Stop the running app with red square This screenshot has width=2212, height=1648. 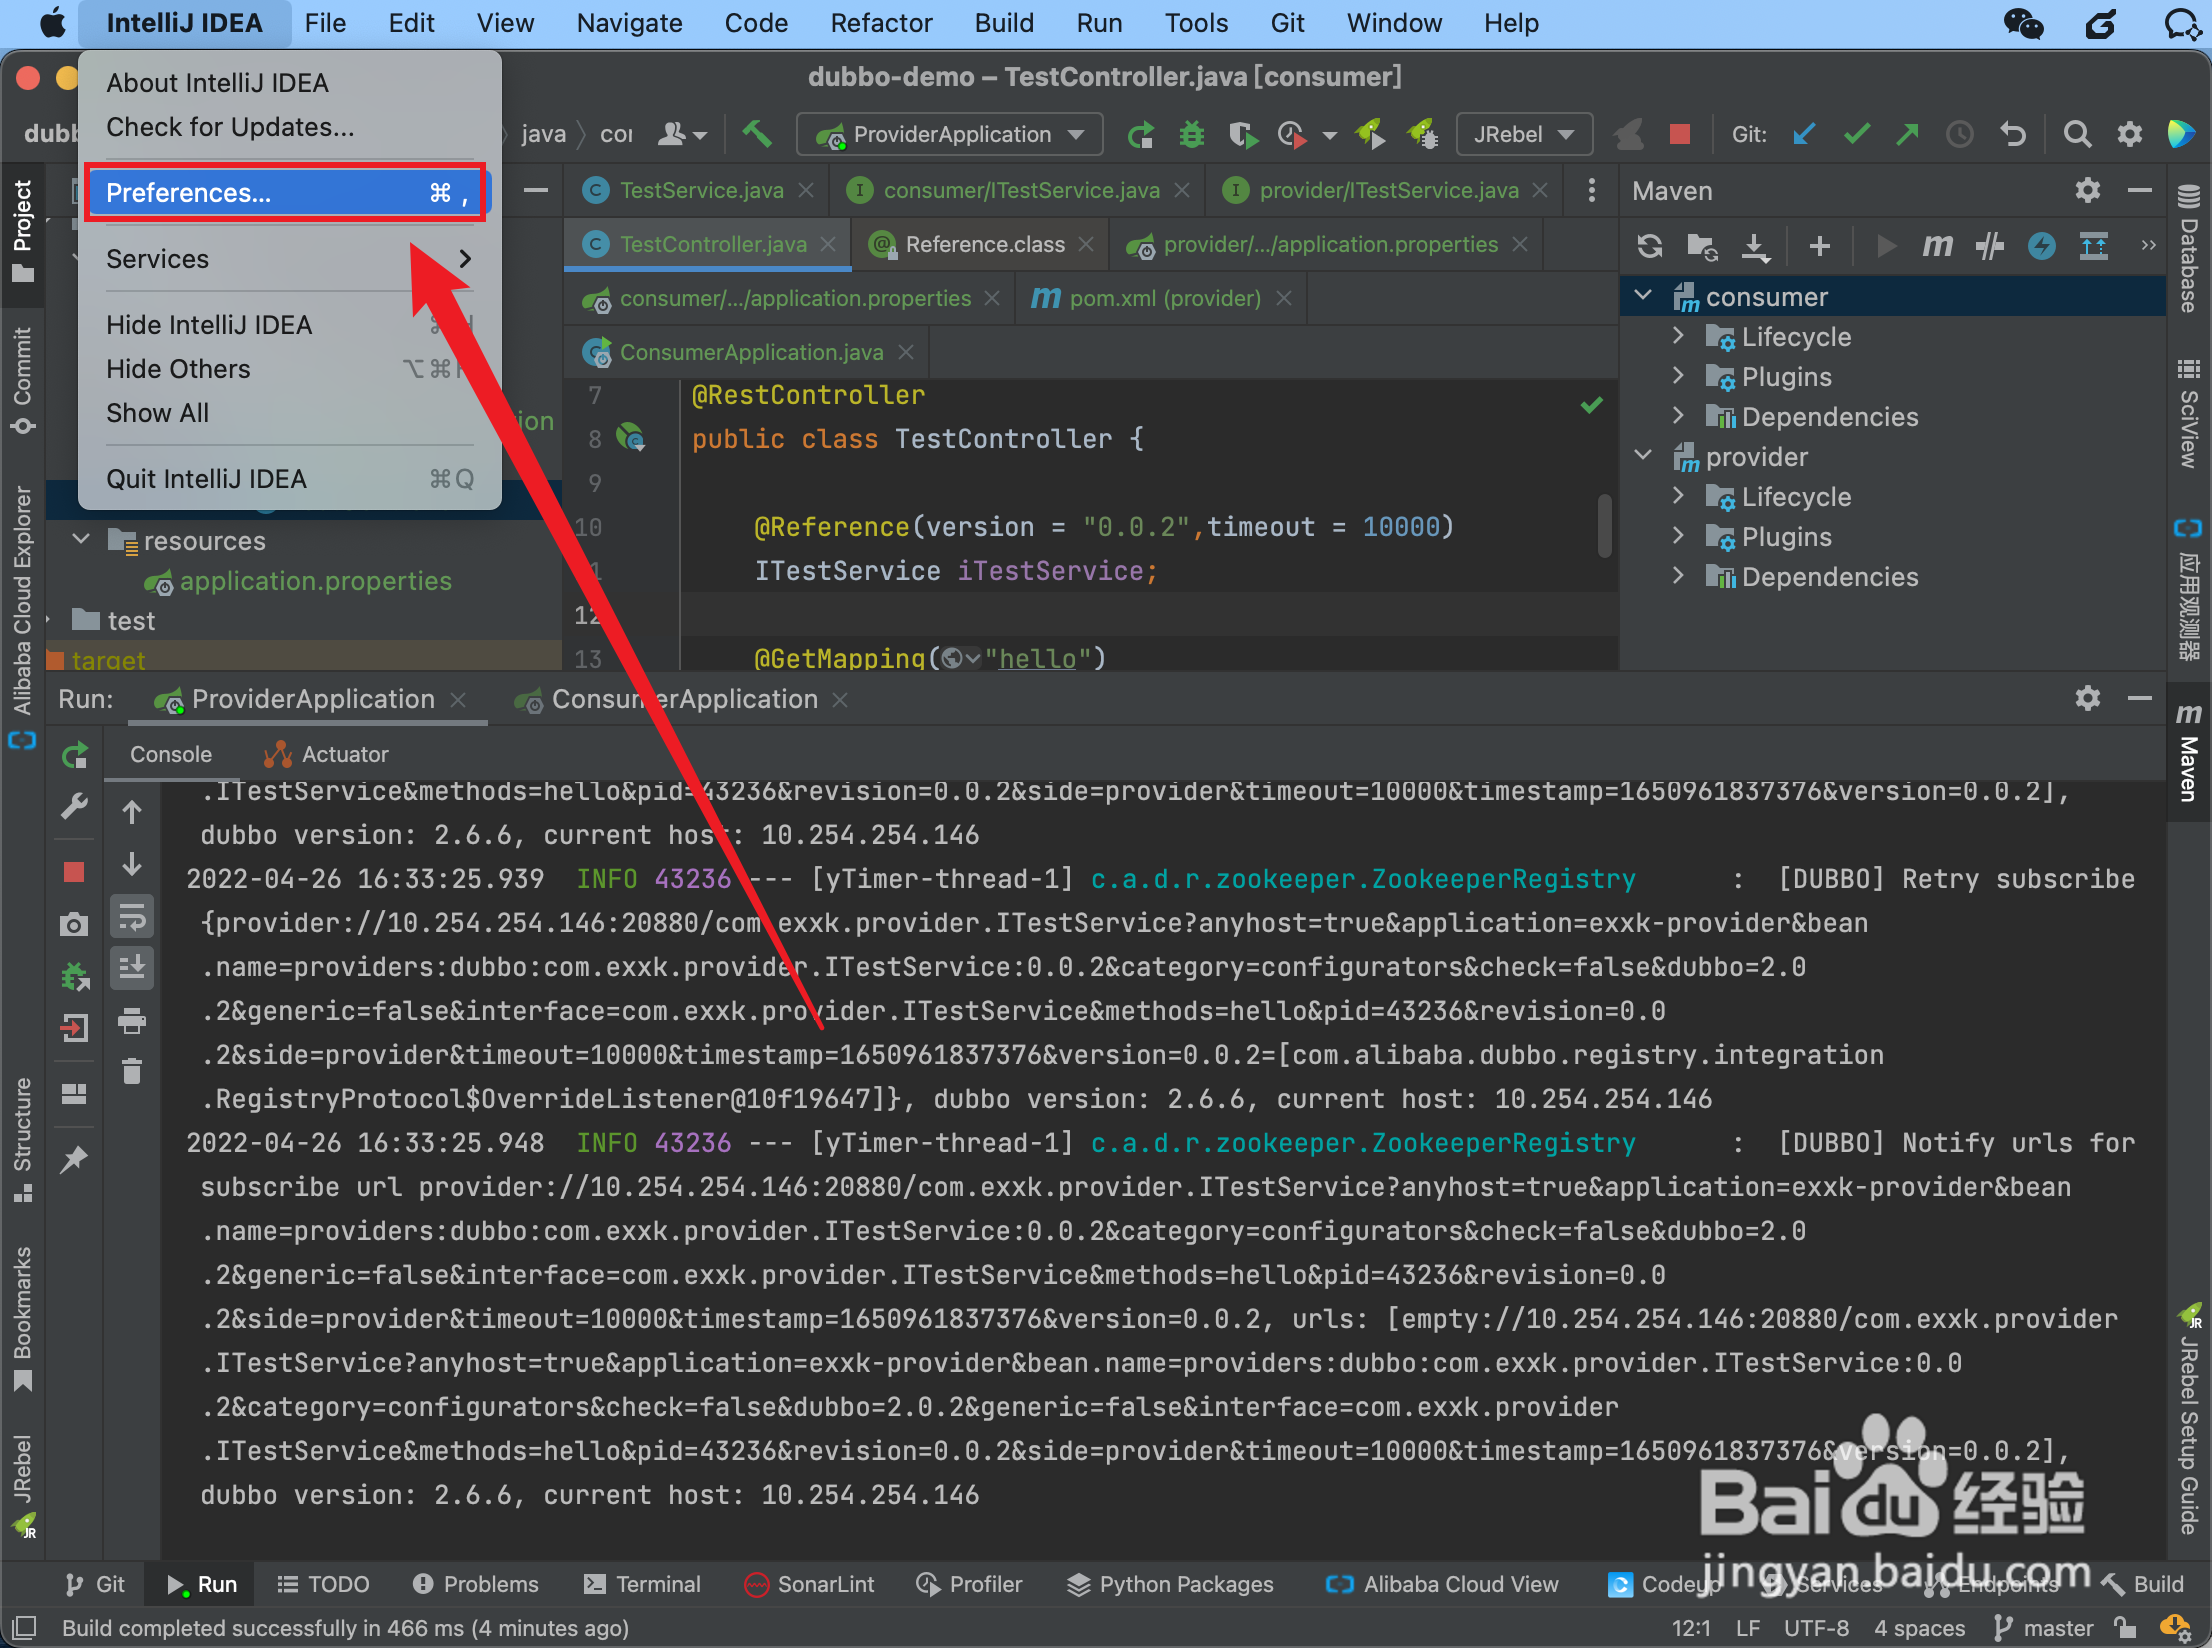click(1680, 134)
